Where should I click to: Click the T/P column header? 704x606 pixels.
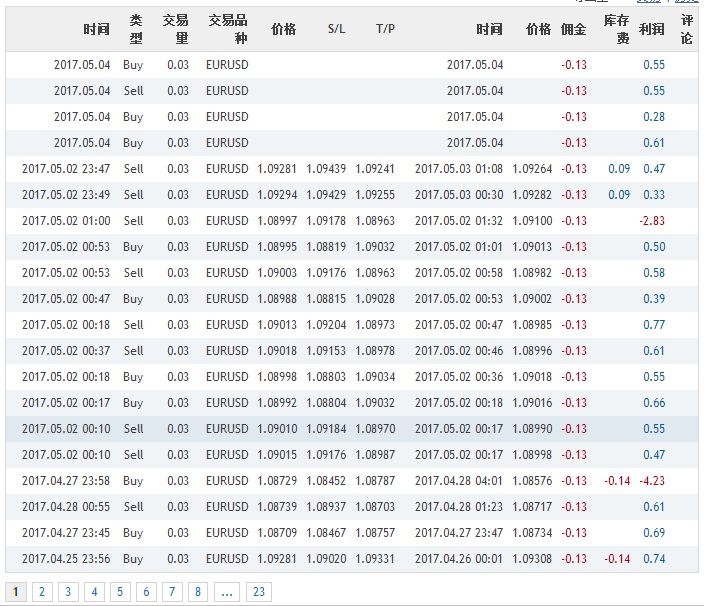tap(385, 29)
